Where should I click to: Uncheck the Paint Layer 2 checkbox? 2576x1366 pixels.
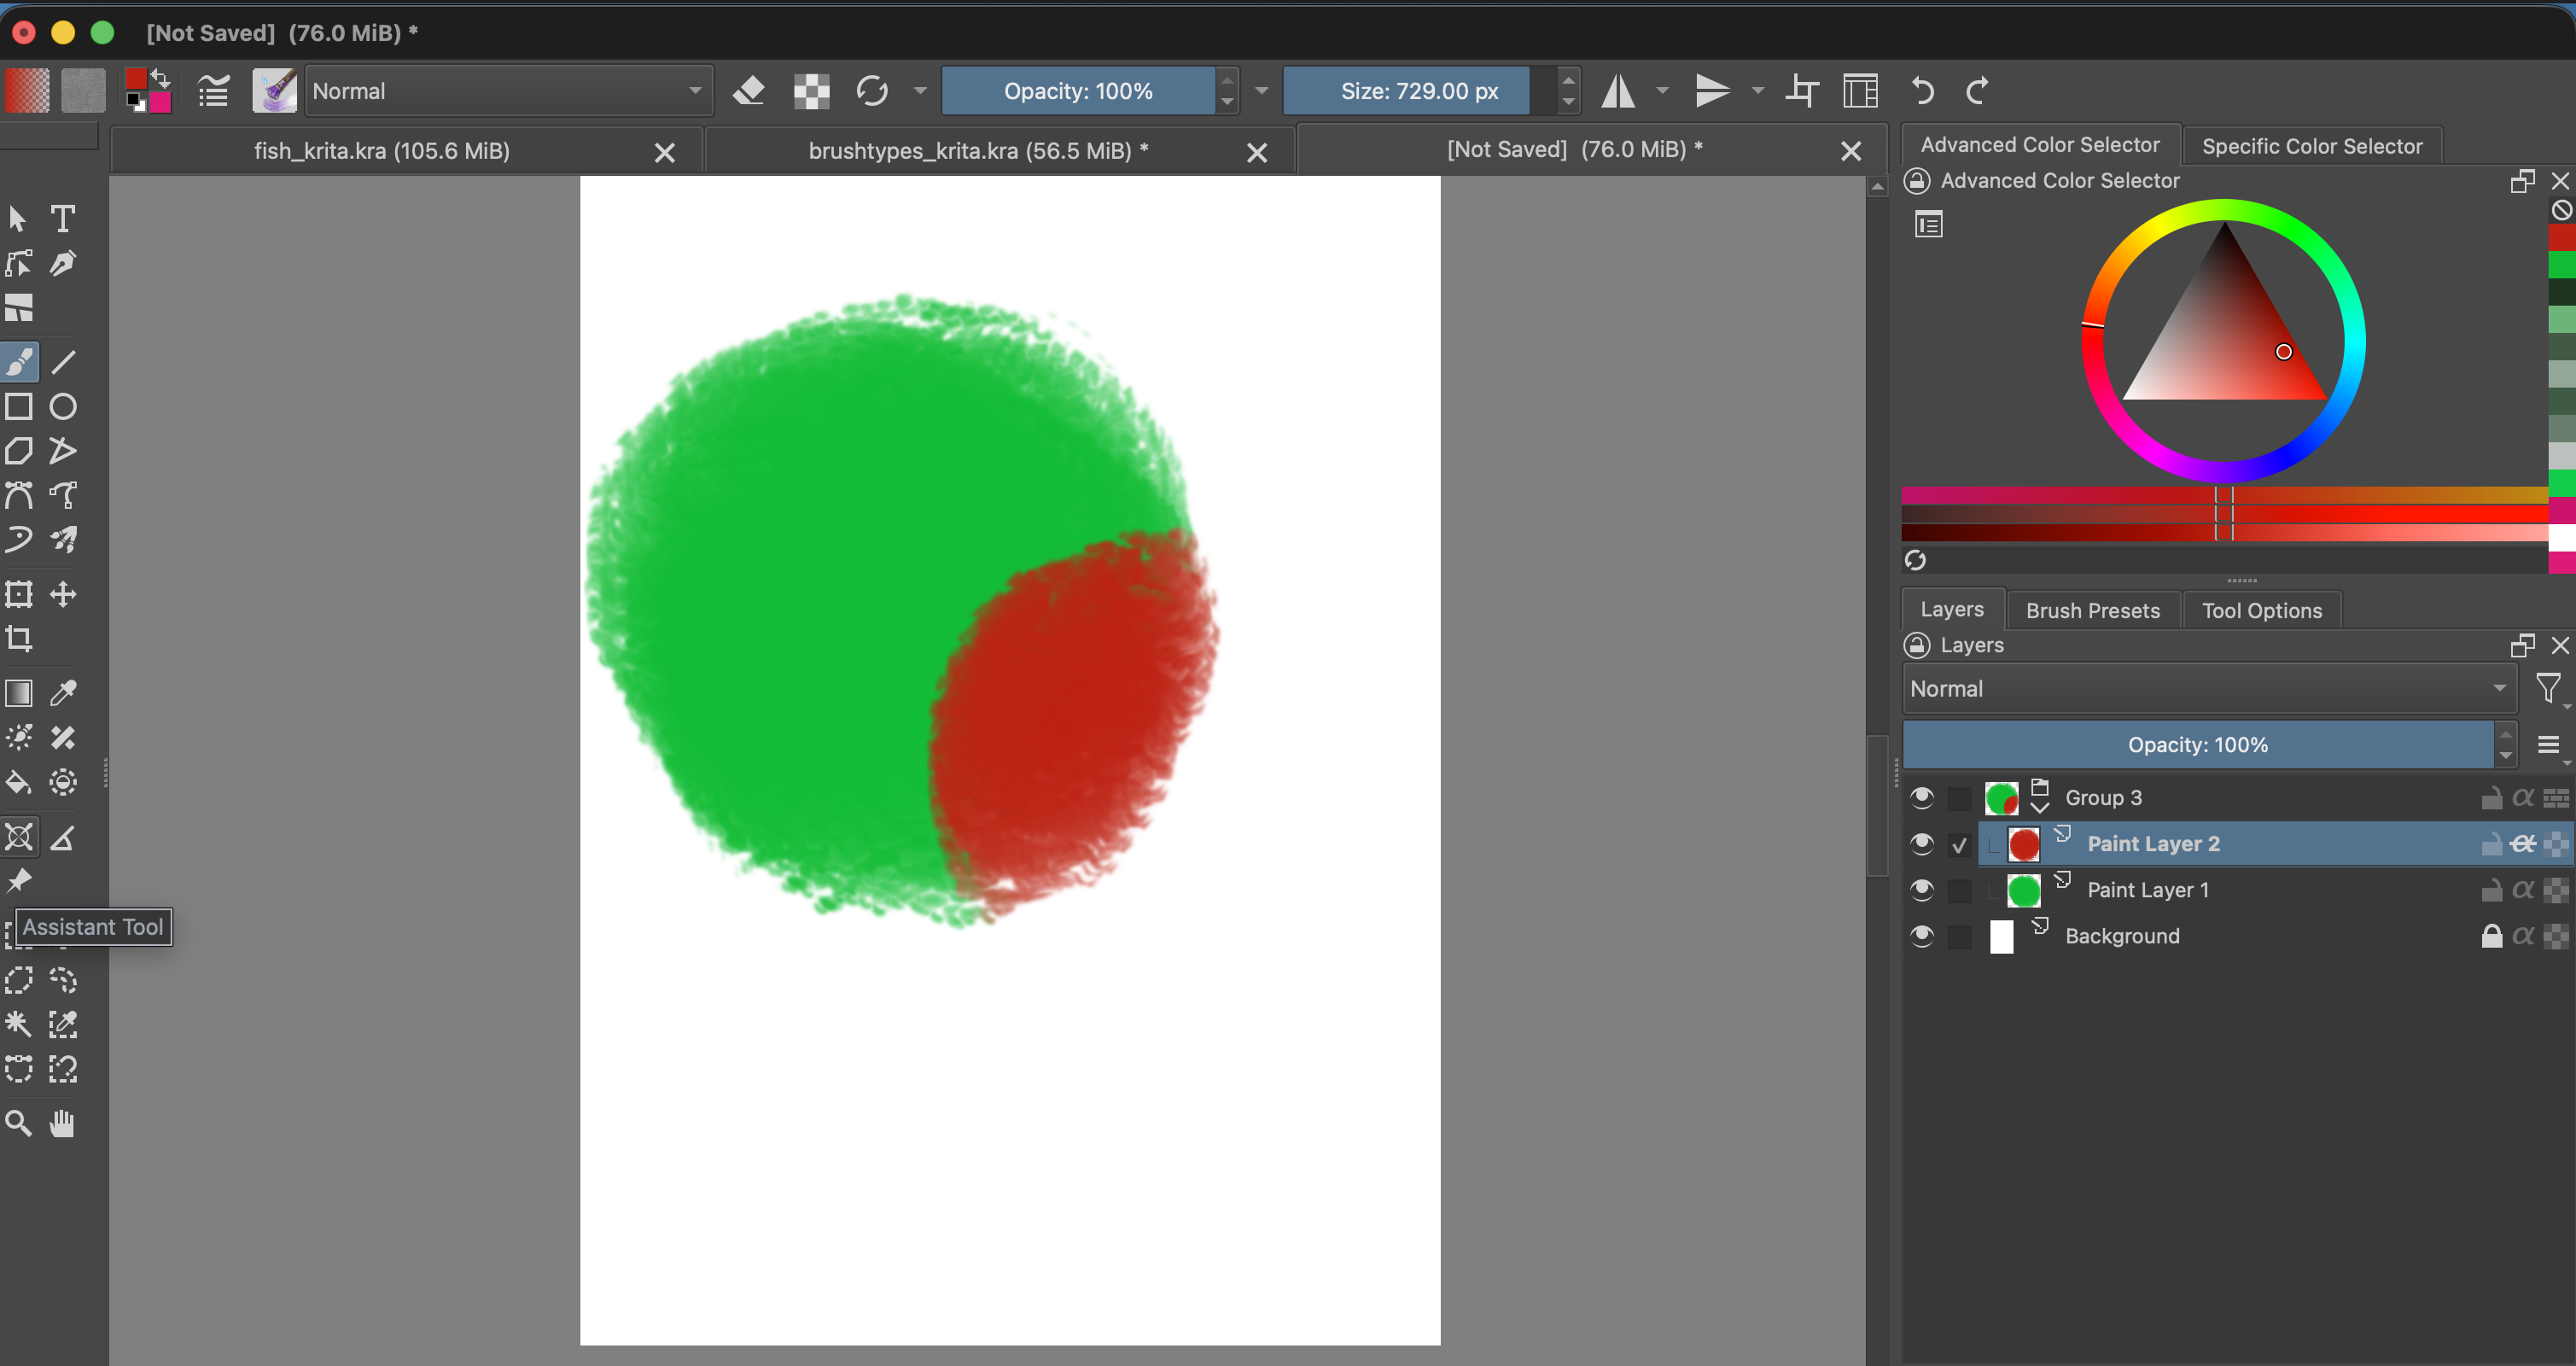(x=1959, y=845)
